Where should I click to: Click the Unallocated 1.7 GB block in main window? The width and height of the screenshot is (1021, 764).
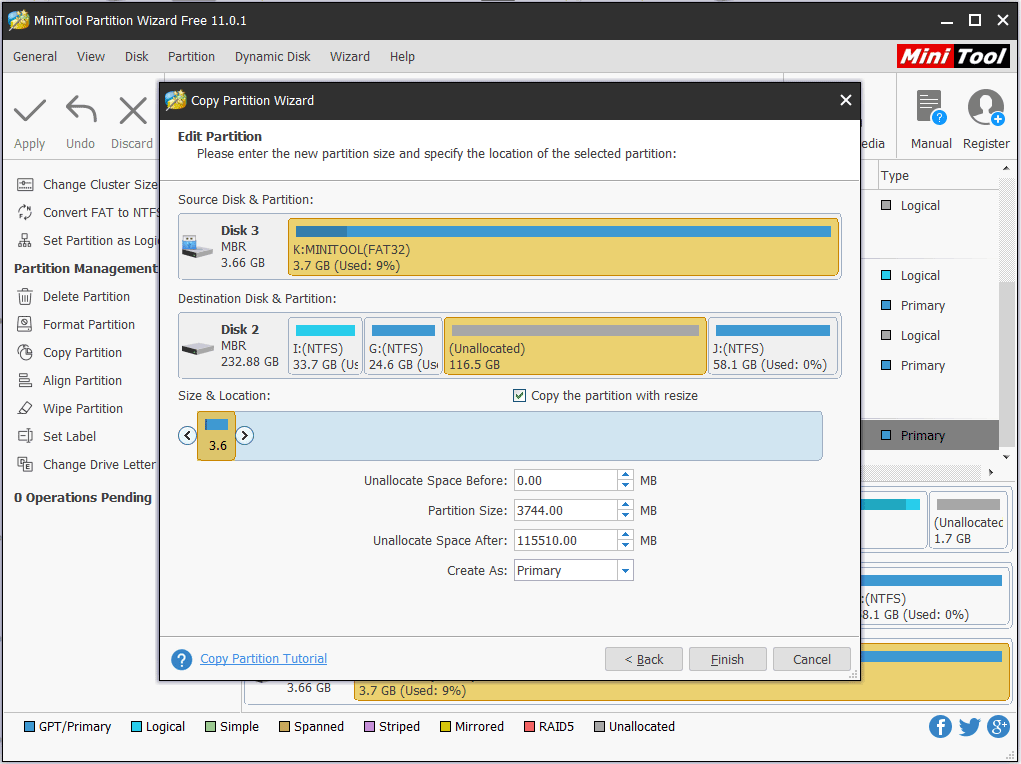[x=968, y=520]
